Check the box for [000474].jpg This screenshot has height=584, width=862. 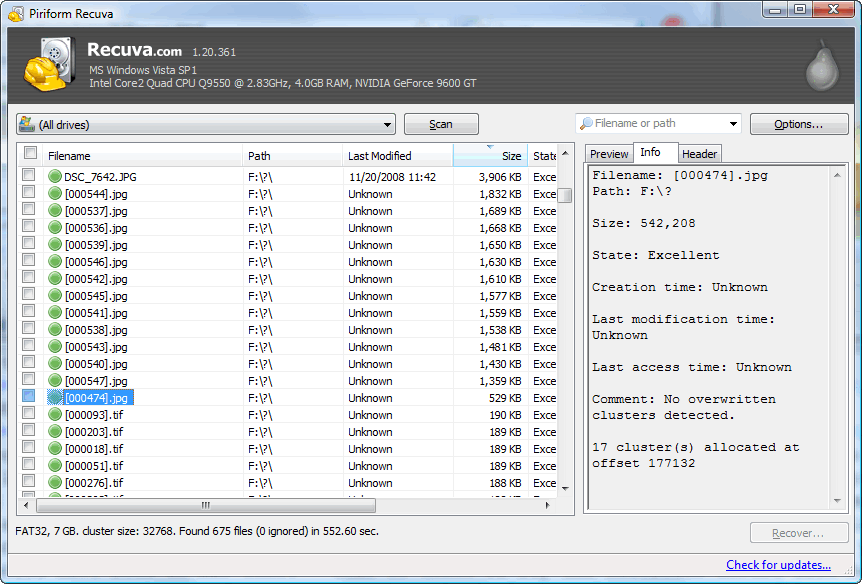point(29,396)
